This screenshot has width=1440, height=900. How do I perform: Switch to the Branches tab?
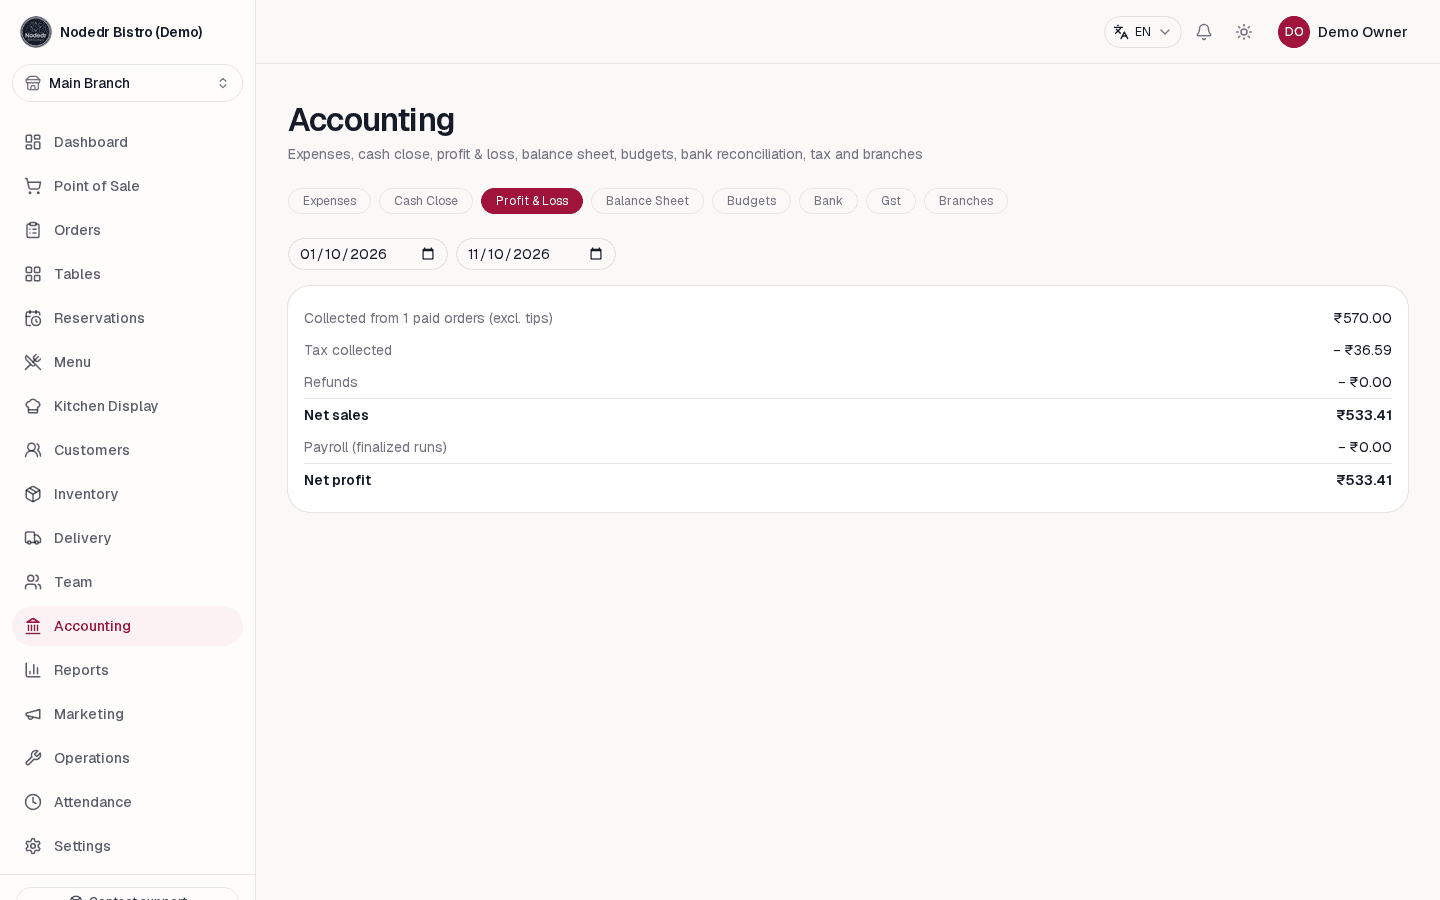coord(966,201)
